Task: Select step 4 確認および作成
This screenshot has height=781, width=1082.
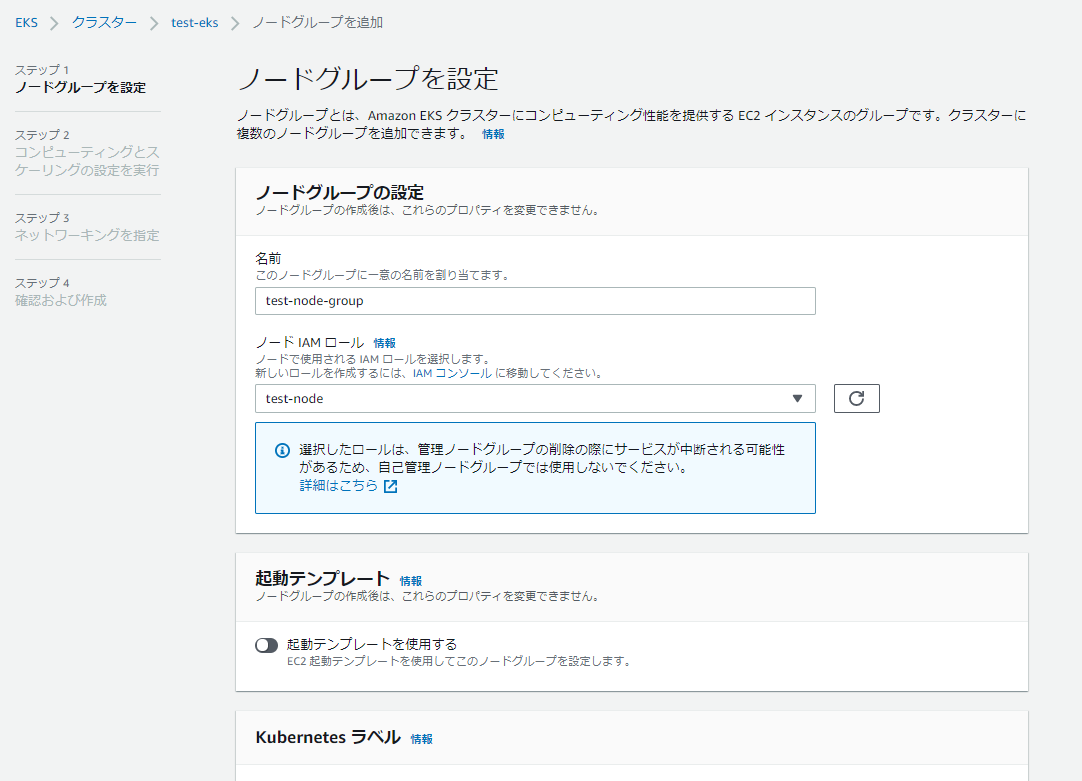Action: pos(61,300)
